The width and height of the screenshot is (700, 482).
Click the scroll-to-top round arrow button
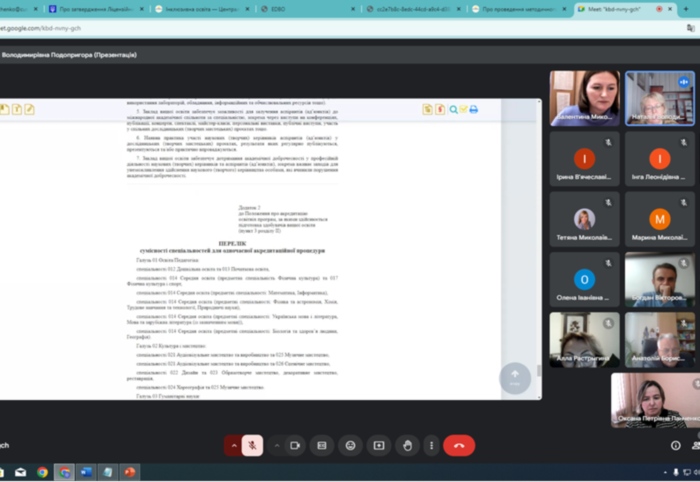[x=515, y=377]
